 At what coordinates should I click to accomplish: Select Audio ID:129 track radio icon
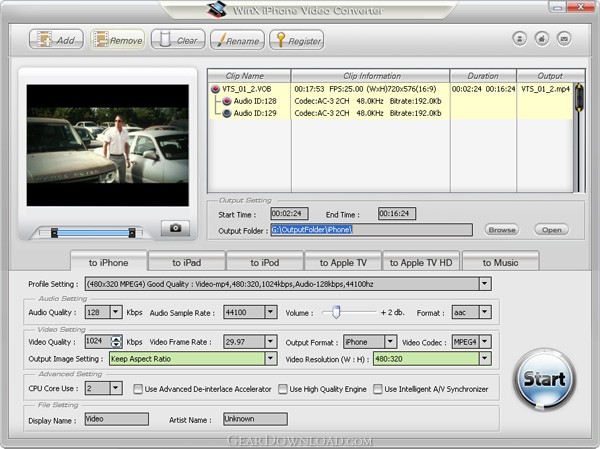227,113
